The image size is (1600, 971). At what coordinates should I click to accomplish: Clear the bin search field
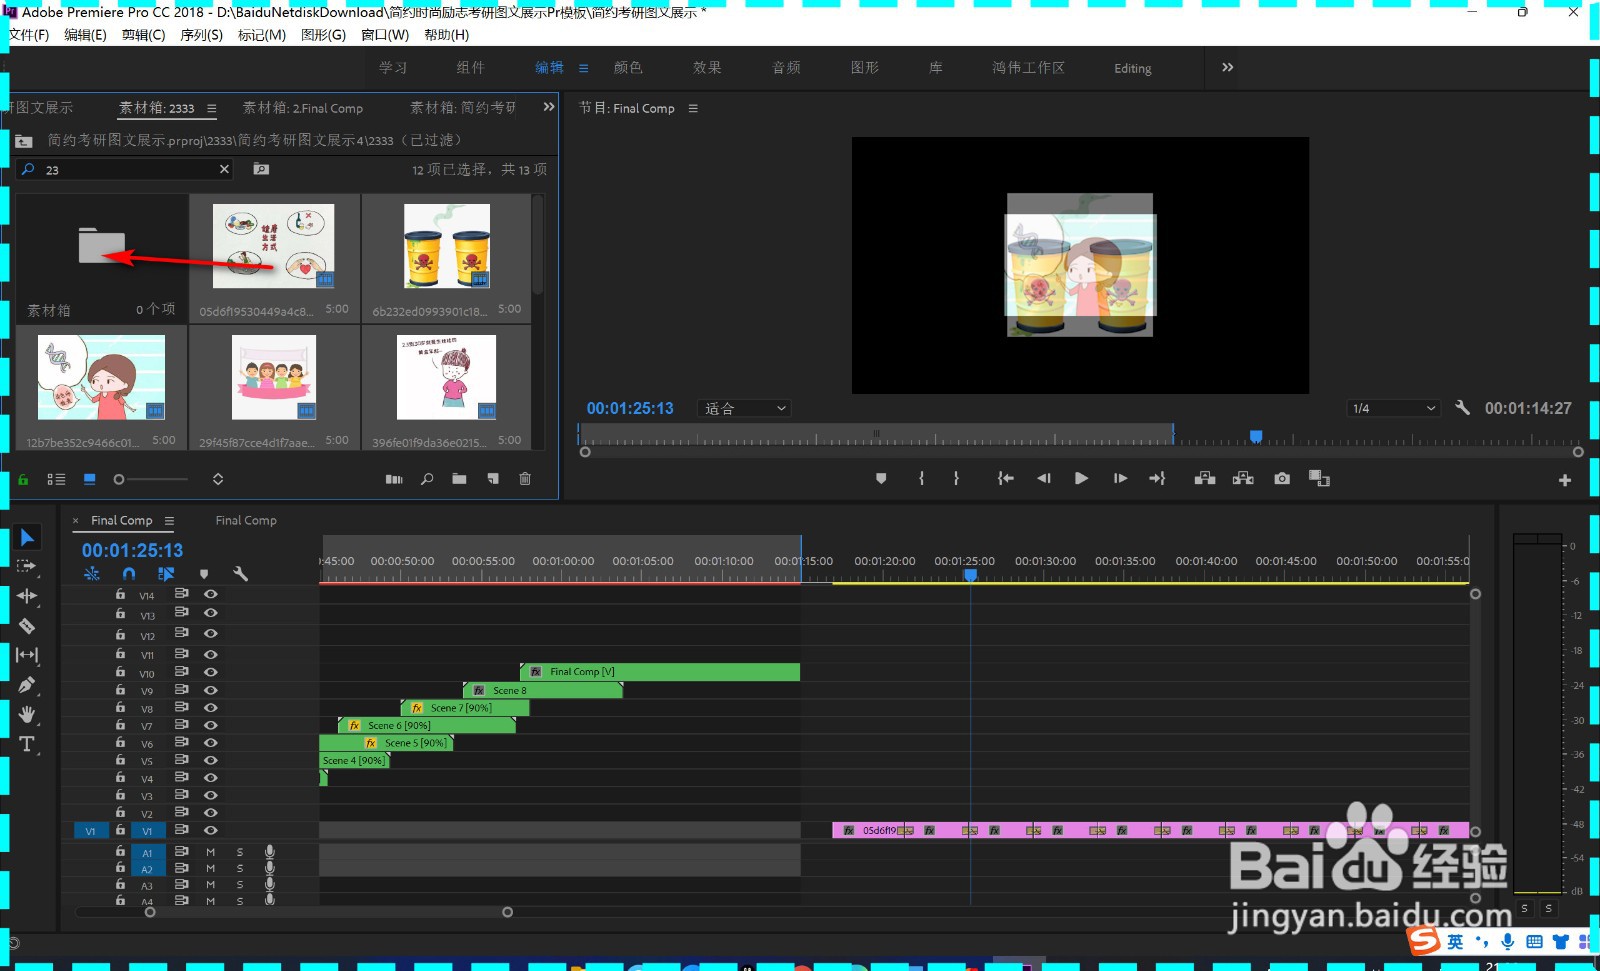coord(224,170)
